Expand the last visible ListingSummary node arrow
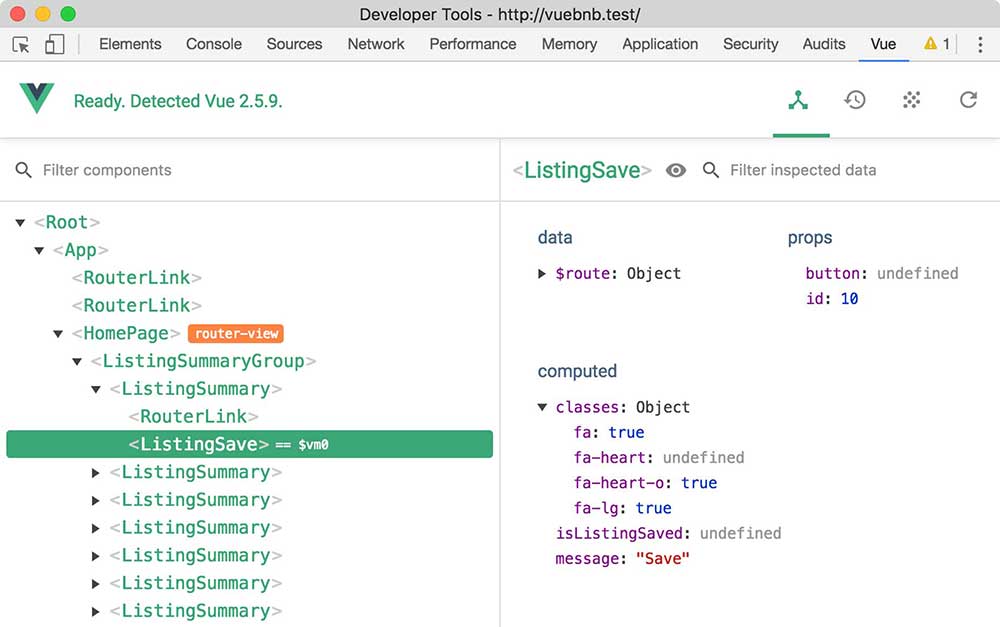 click(96, 612)
